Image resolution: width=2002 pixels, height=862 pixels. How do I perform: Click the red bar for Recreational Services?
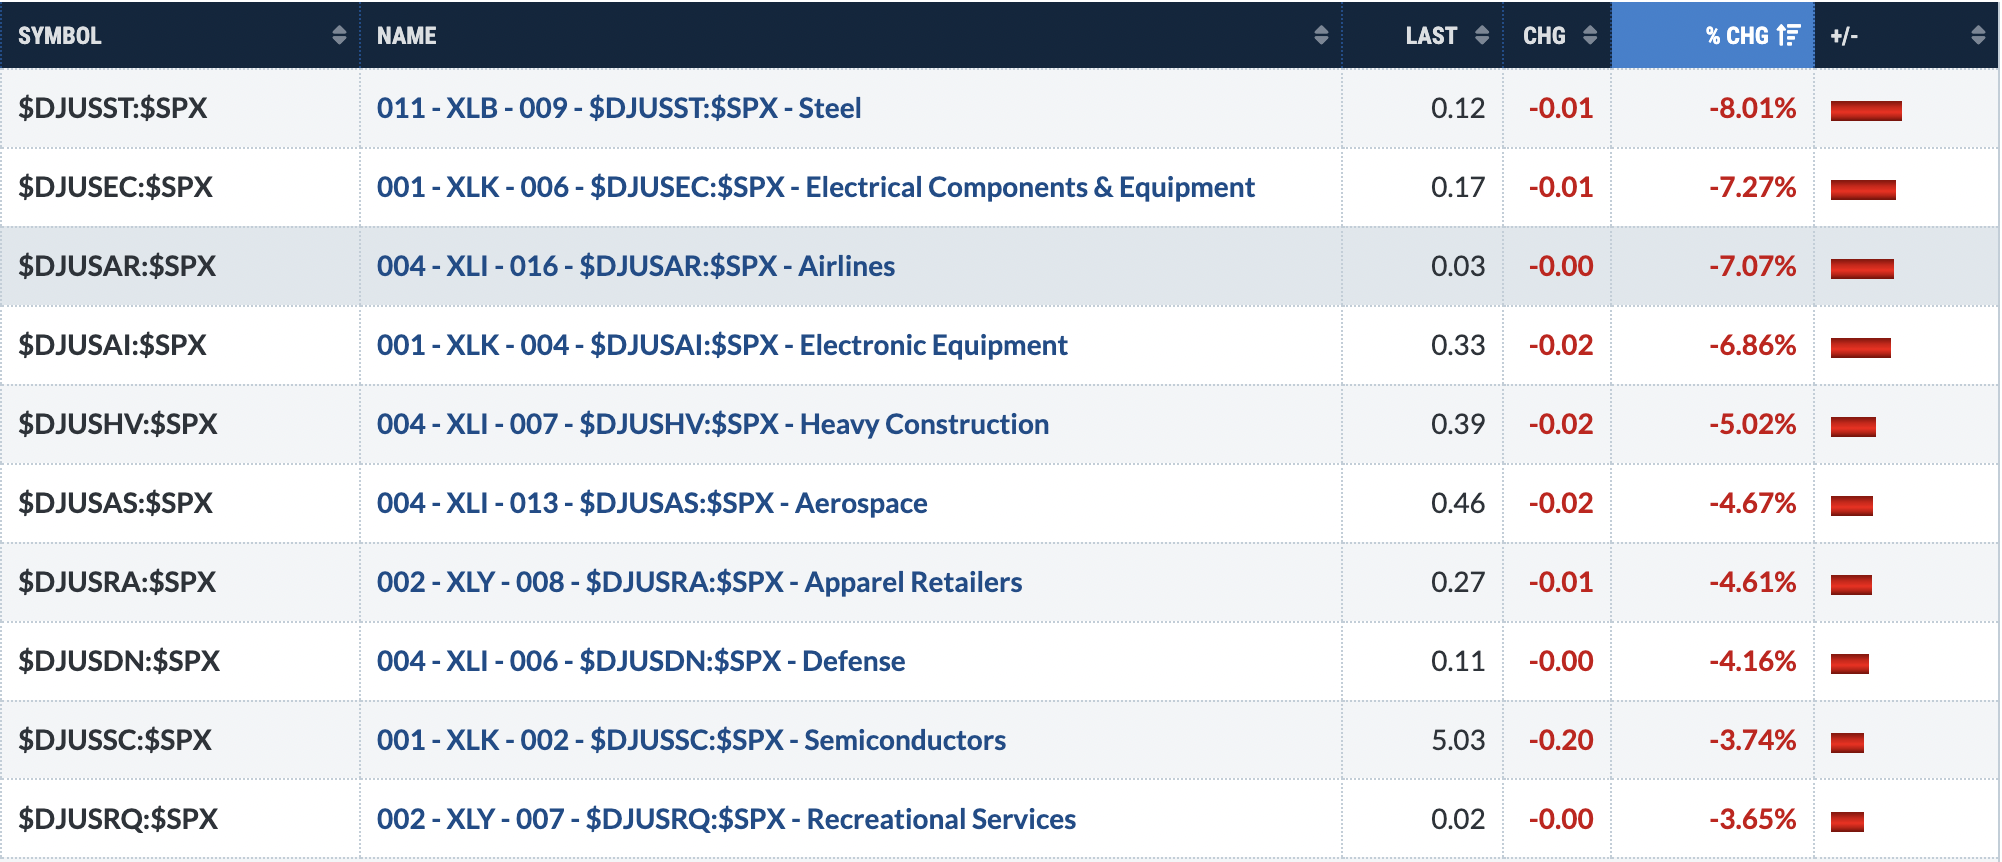pyautogui.click(x=1847, y=821)
